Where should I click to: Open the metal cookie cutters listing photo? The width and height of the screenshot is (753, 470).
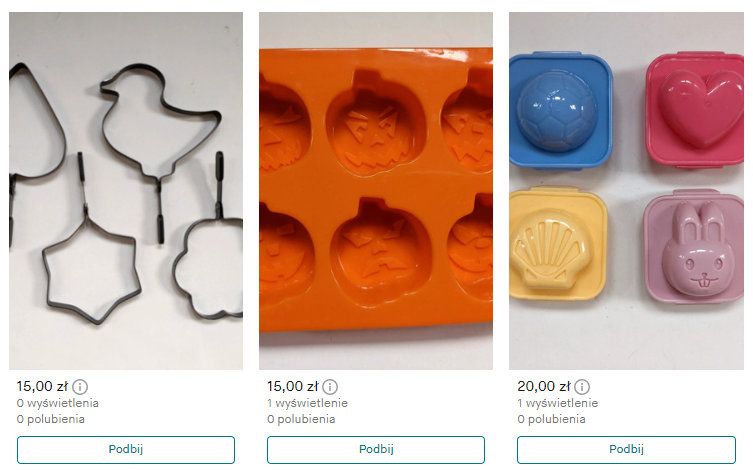coord(126,191)
